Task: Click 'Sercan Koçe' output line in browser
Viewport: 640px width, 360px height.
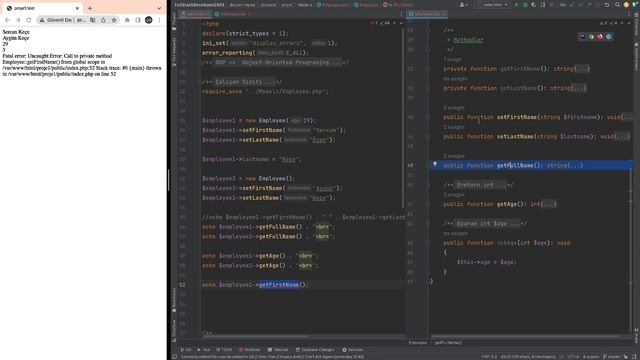Action: [x=16, y=32]
